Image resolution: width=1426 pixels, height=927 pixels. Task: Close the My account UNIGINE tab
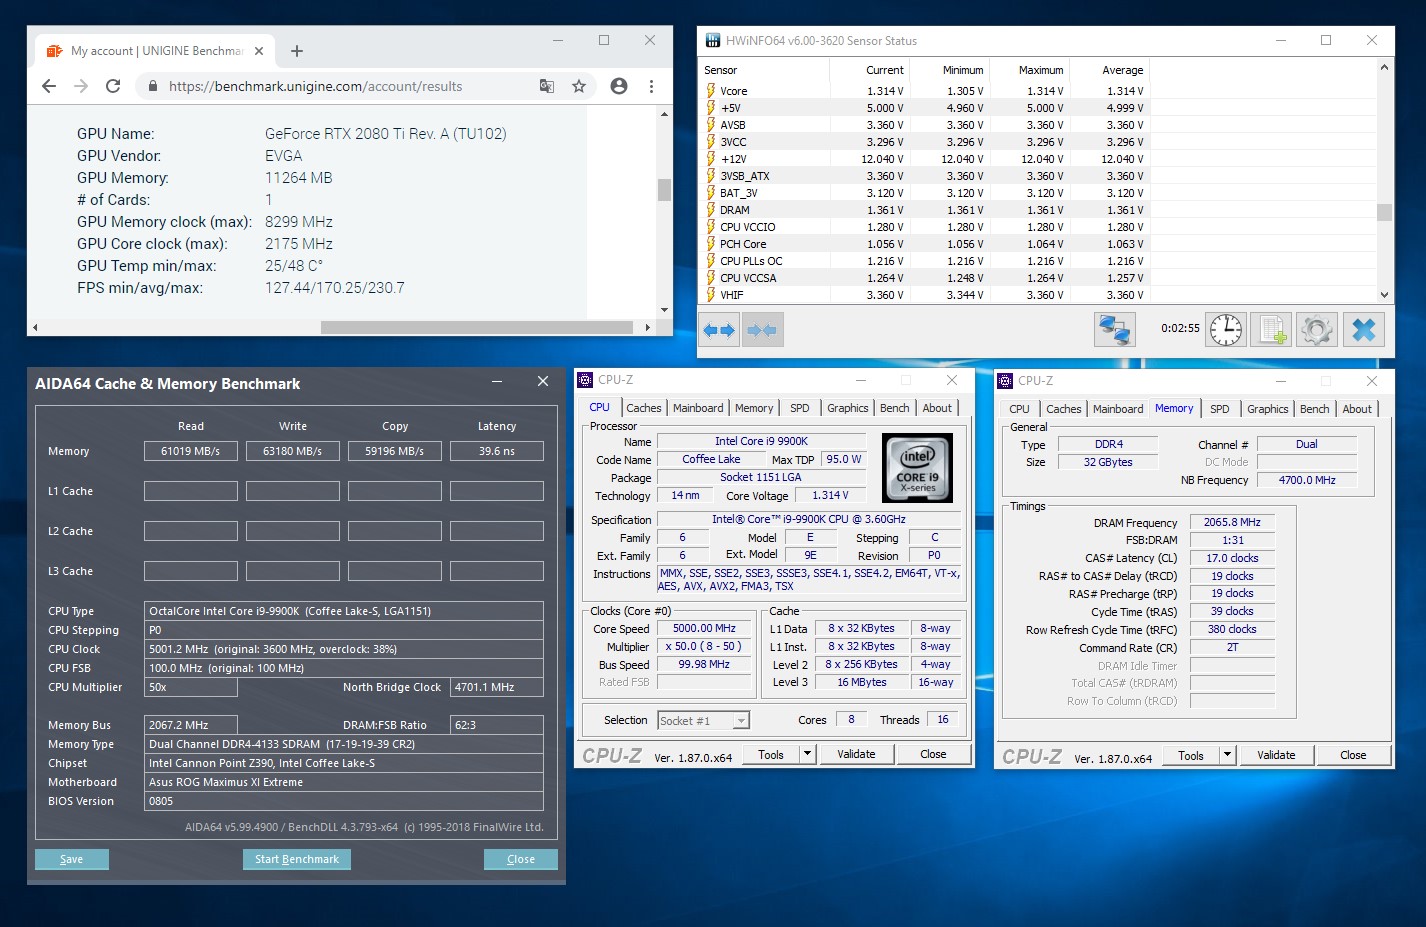(259, 51)
